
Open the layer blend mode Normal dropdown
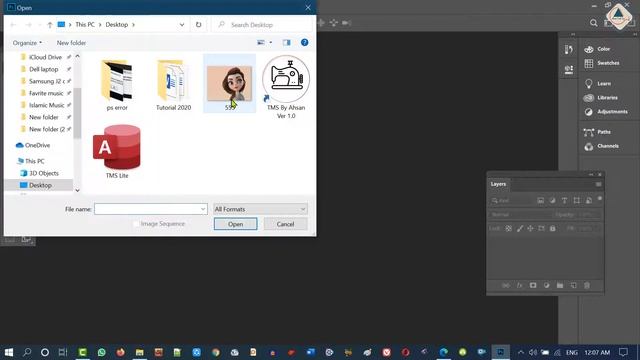pos(519,215)
